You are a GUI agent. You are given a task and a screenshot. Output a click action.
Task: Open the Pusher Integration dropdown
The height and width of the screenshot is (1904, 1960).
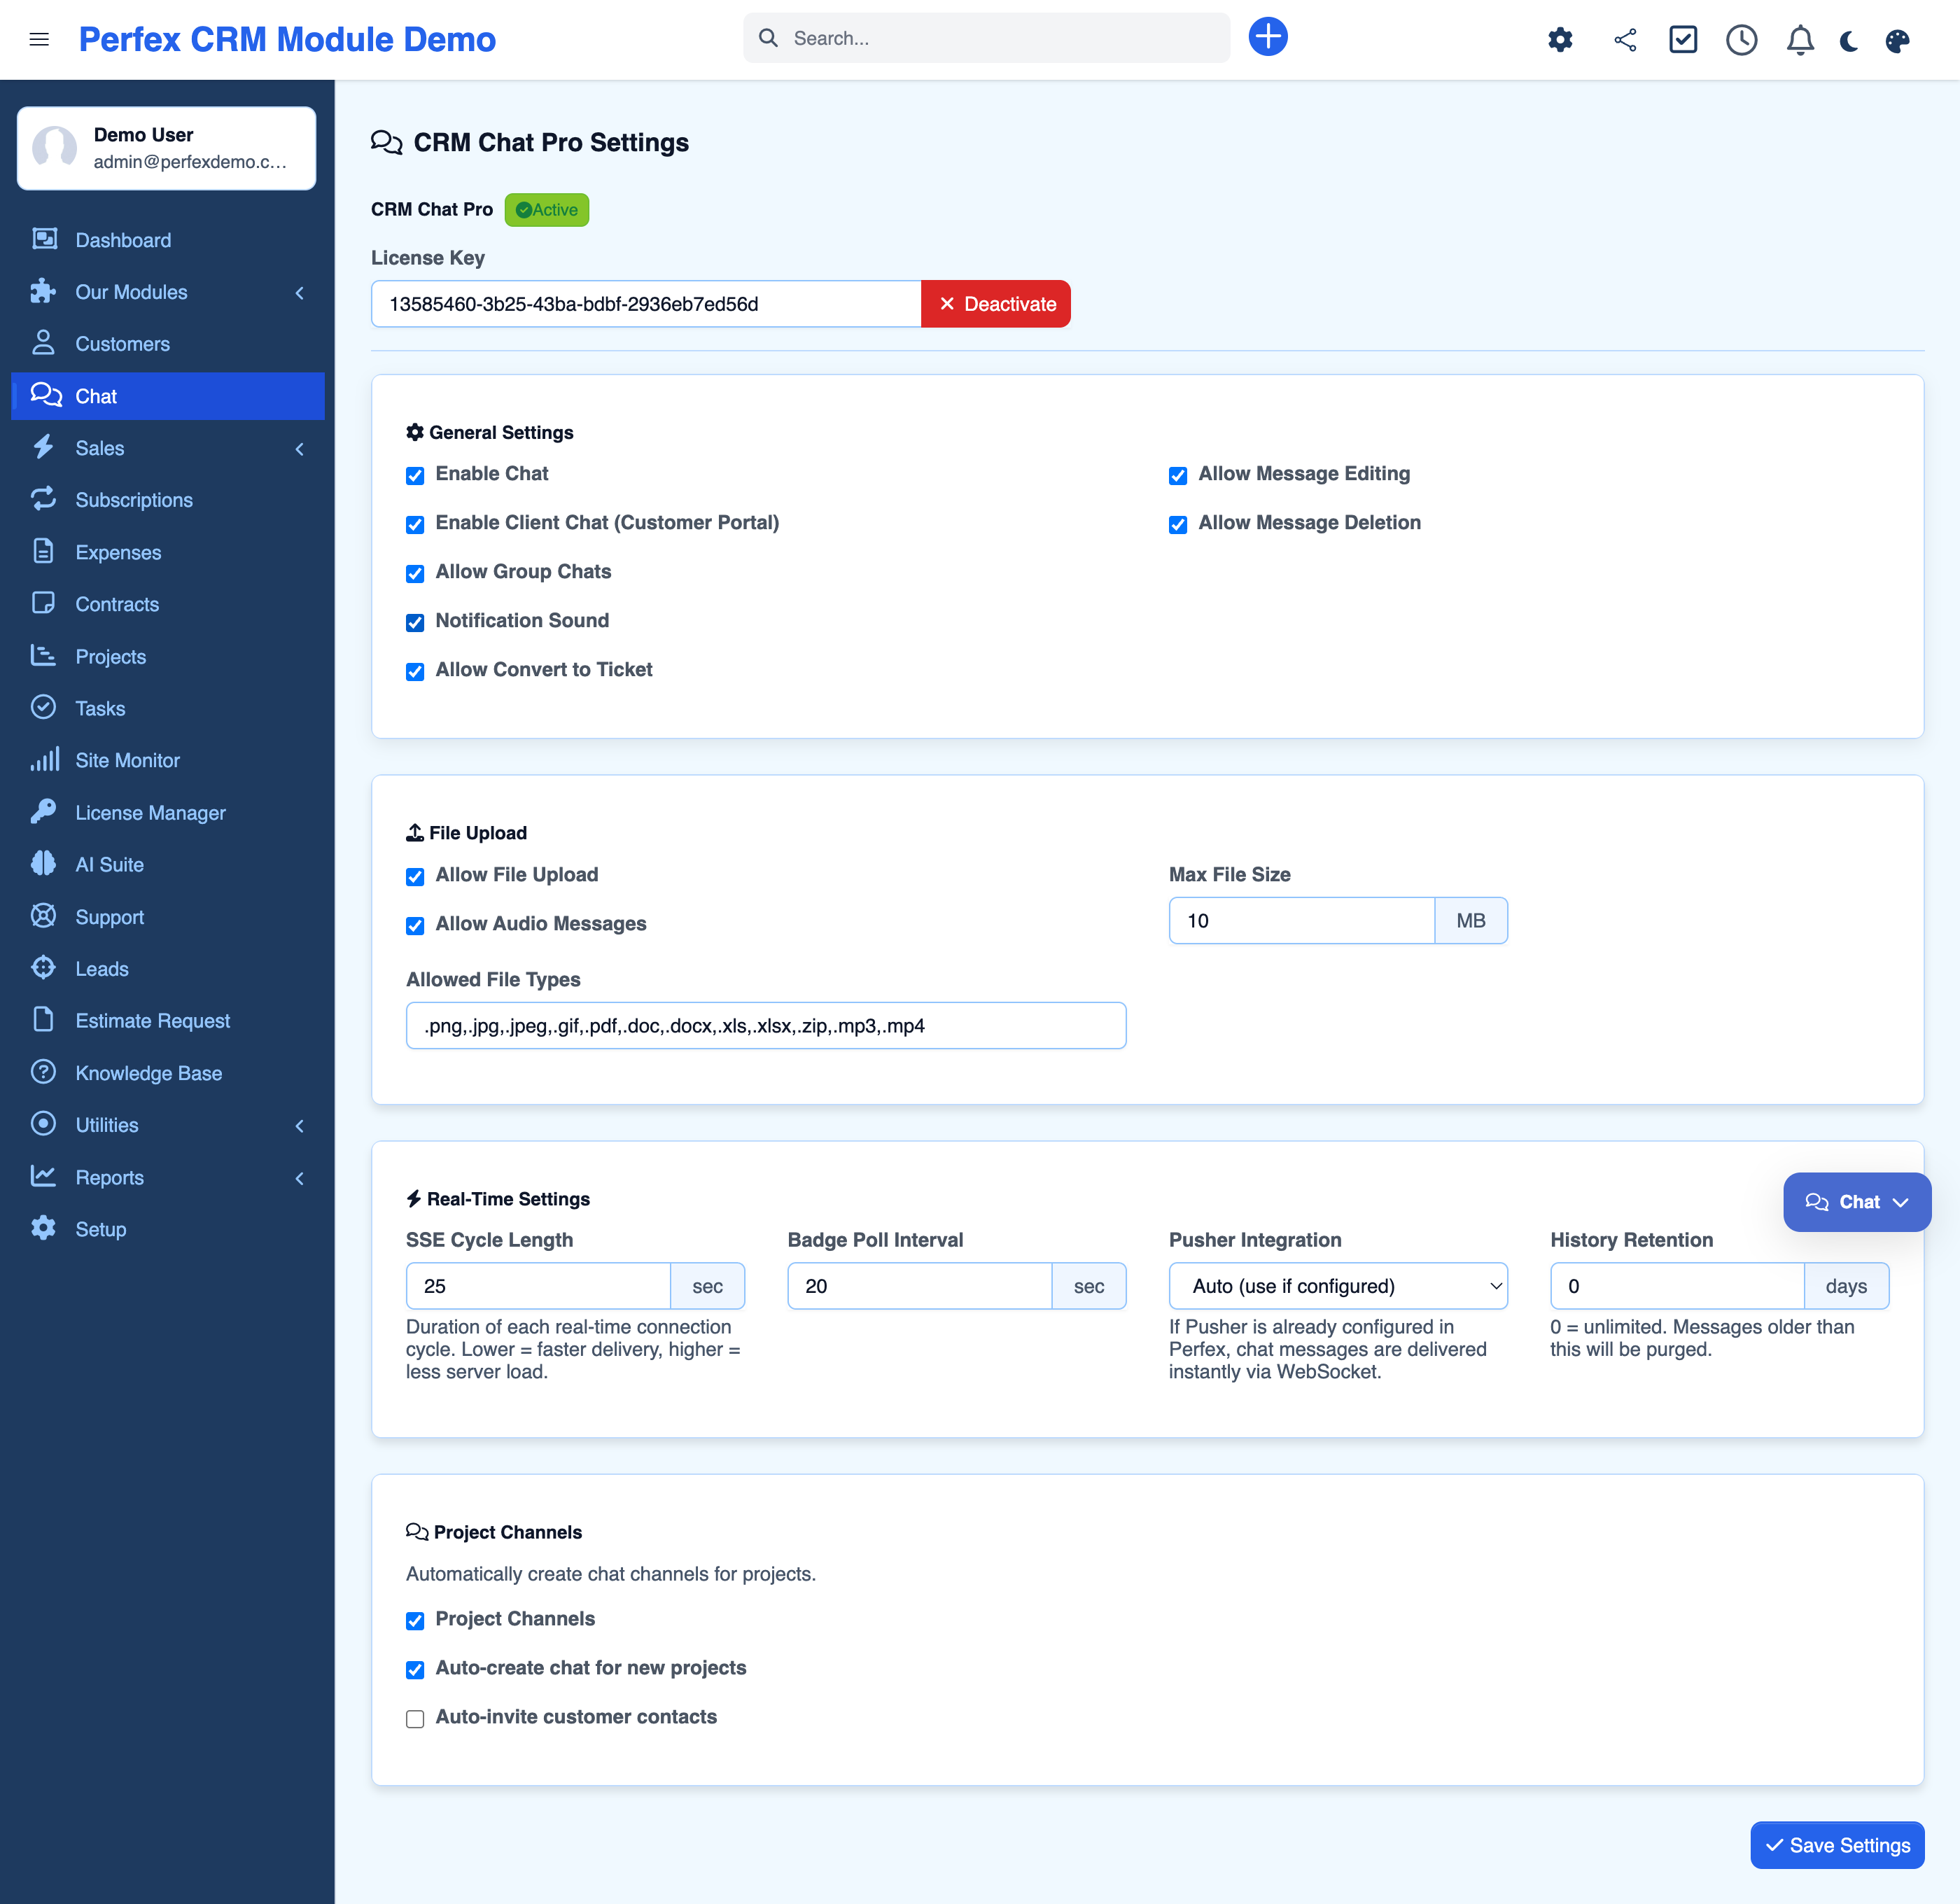1337,1286
